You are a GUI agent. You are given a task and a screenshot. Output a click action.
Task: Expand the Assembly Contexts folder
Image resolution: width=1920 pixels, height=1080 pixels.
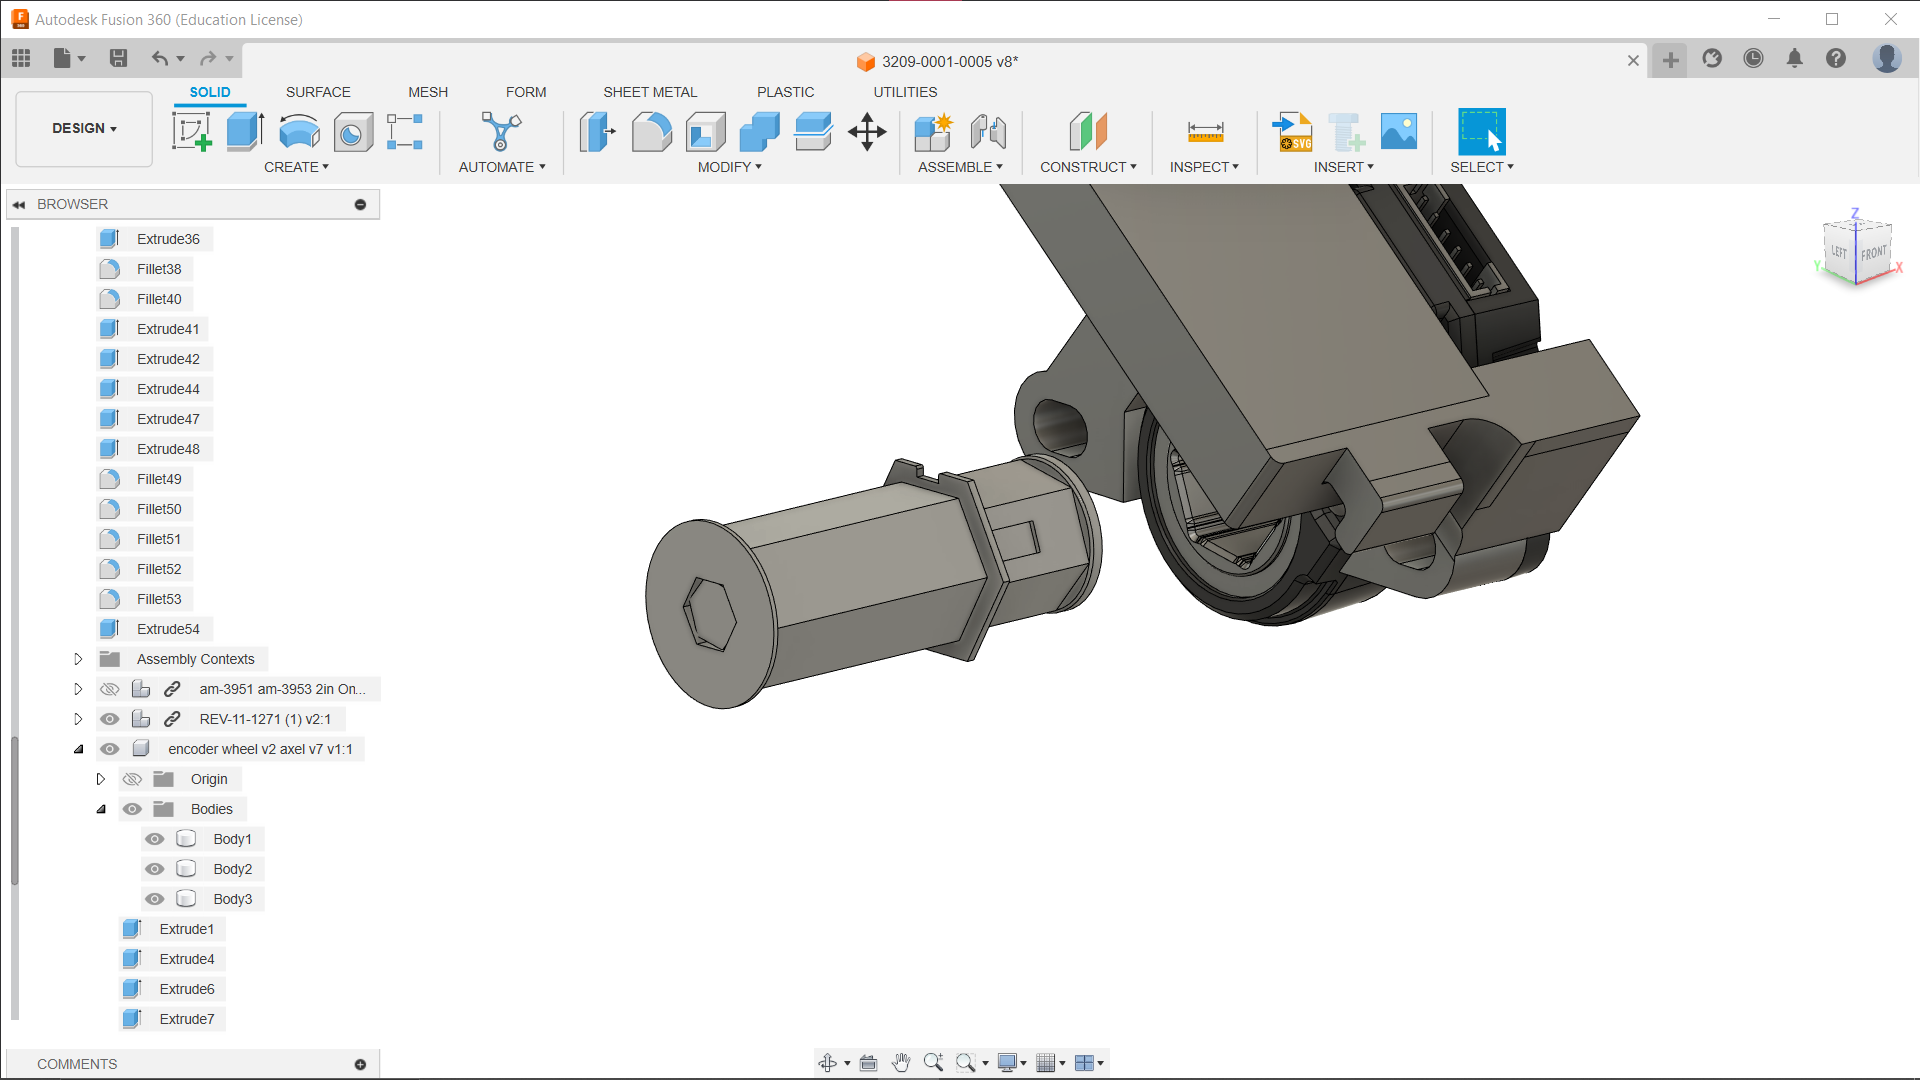78,659
